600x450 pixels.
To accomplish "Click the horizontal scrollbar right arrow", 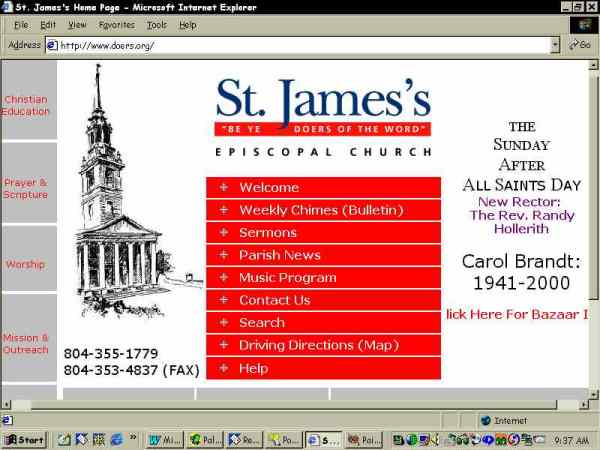I will click(584, 404).
